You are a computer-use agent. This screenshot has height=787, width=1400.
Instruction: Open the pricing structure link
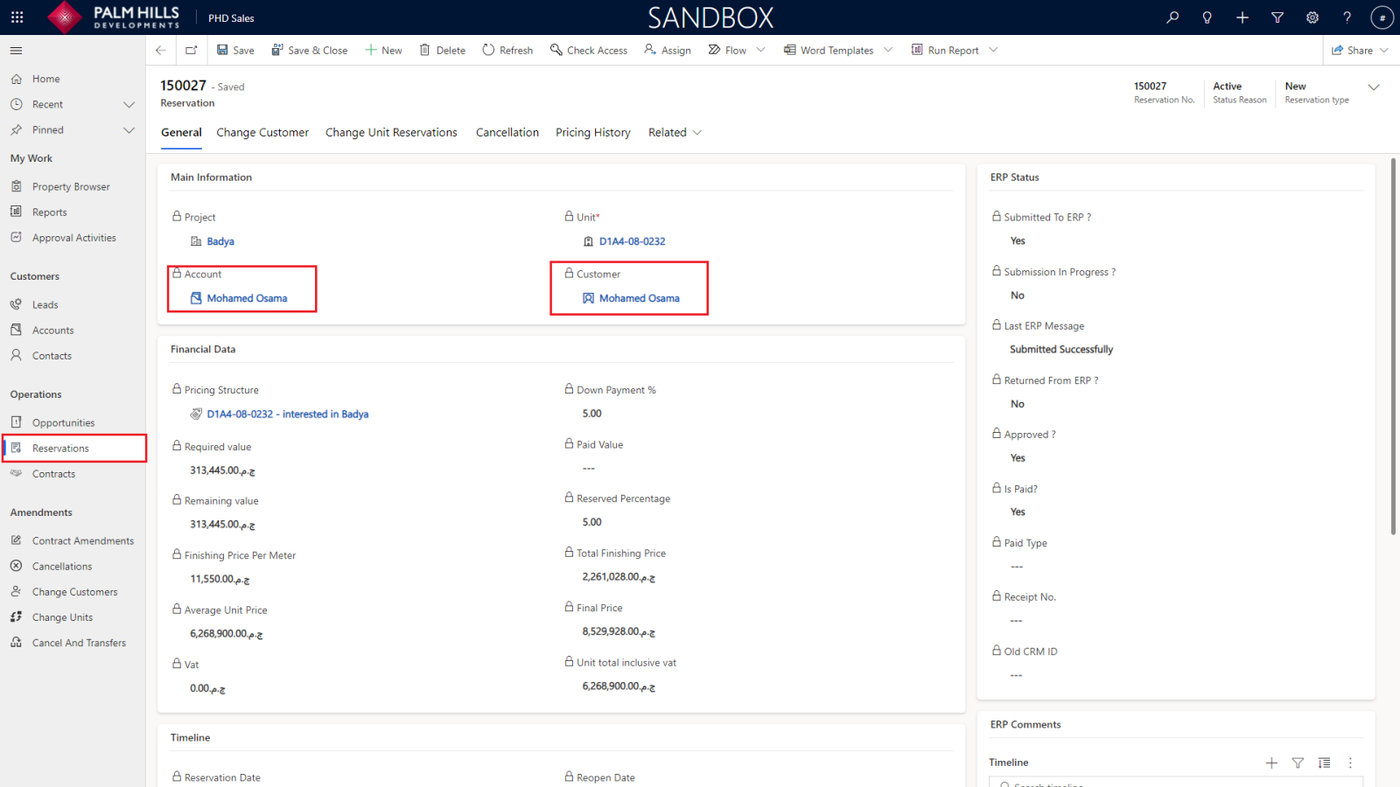tap(287, 414)
